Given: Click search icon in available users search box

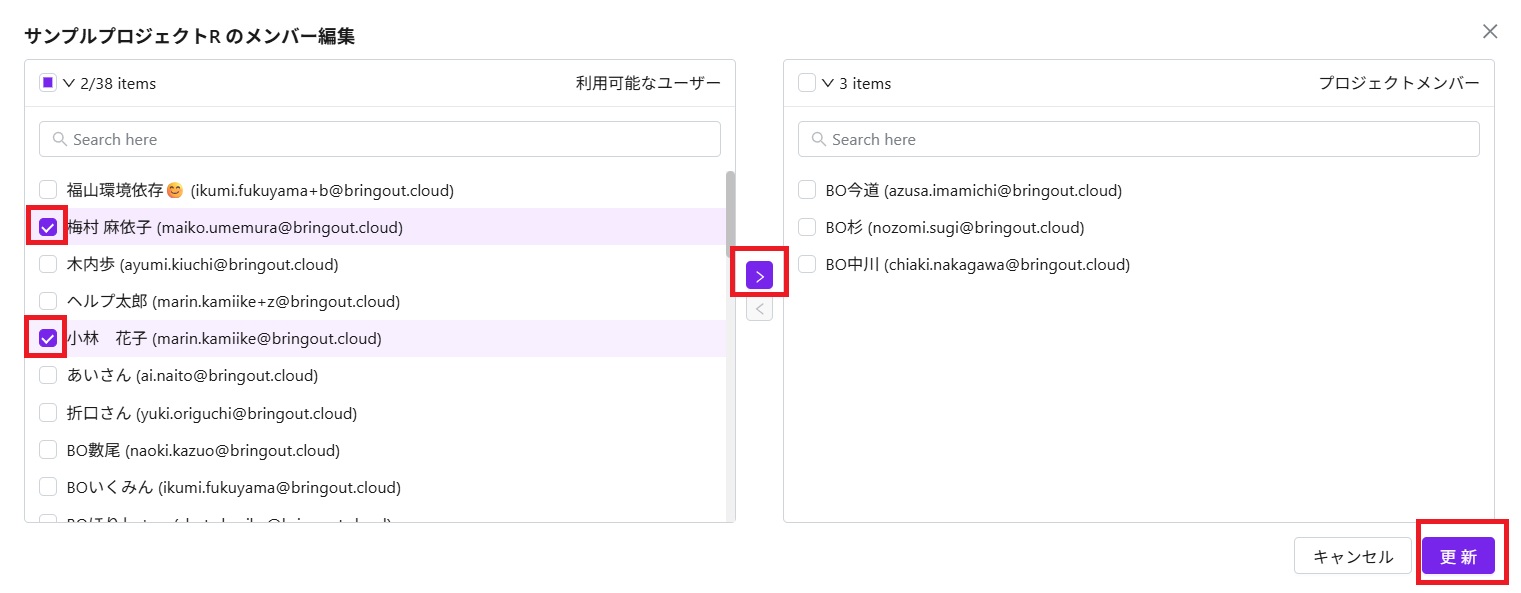Looking at the screenshot, I should tap(60, 139).
